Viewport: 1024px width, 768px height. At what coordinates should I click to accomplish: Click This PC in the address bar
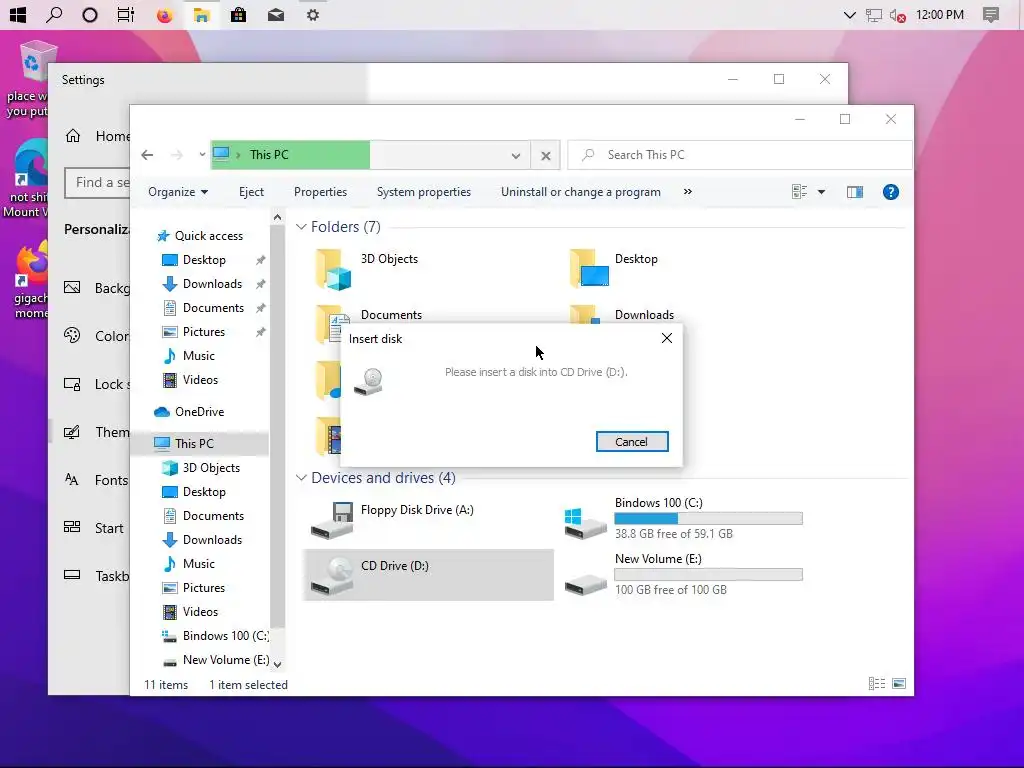click(268, 155)
